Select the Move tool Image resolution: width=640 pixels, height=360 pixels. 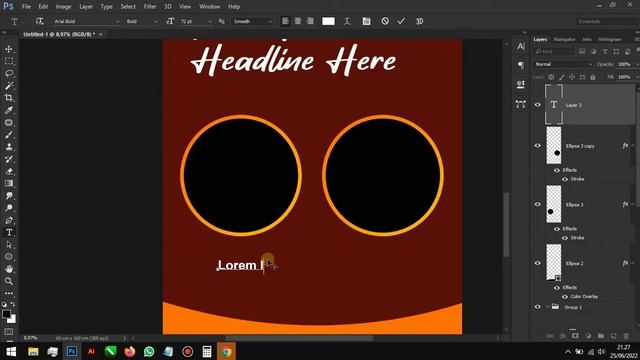9,49
